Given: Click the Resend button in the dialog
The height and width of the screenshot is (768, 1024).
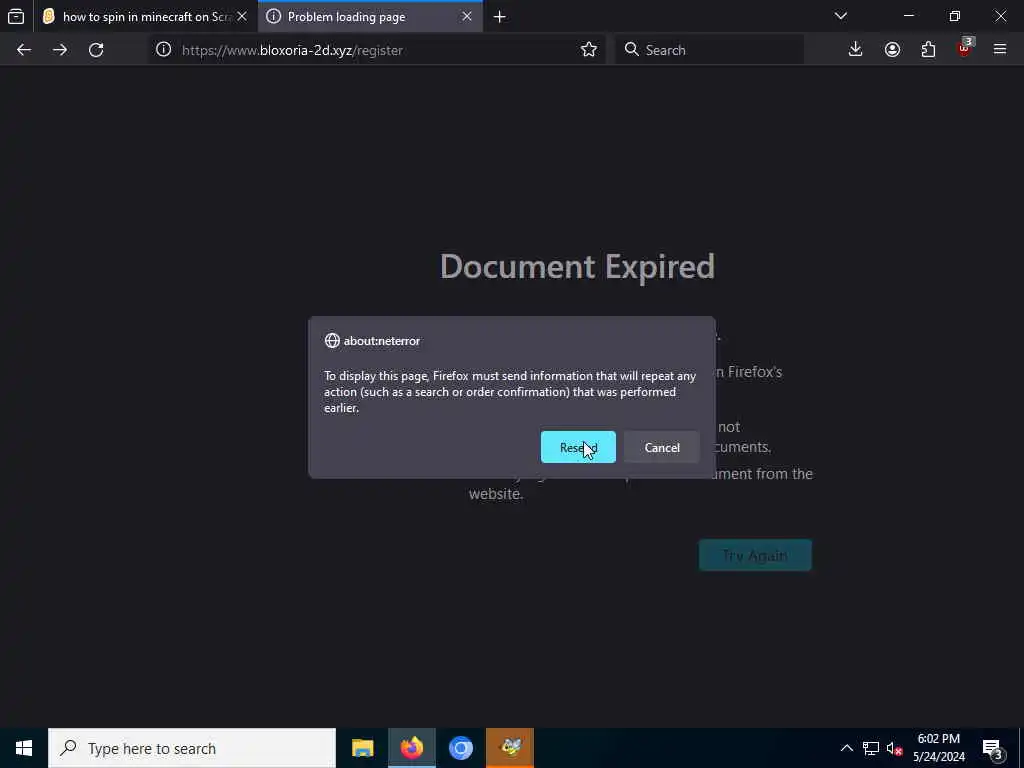Looking at the screenshot, I should coord(578,447).
